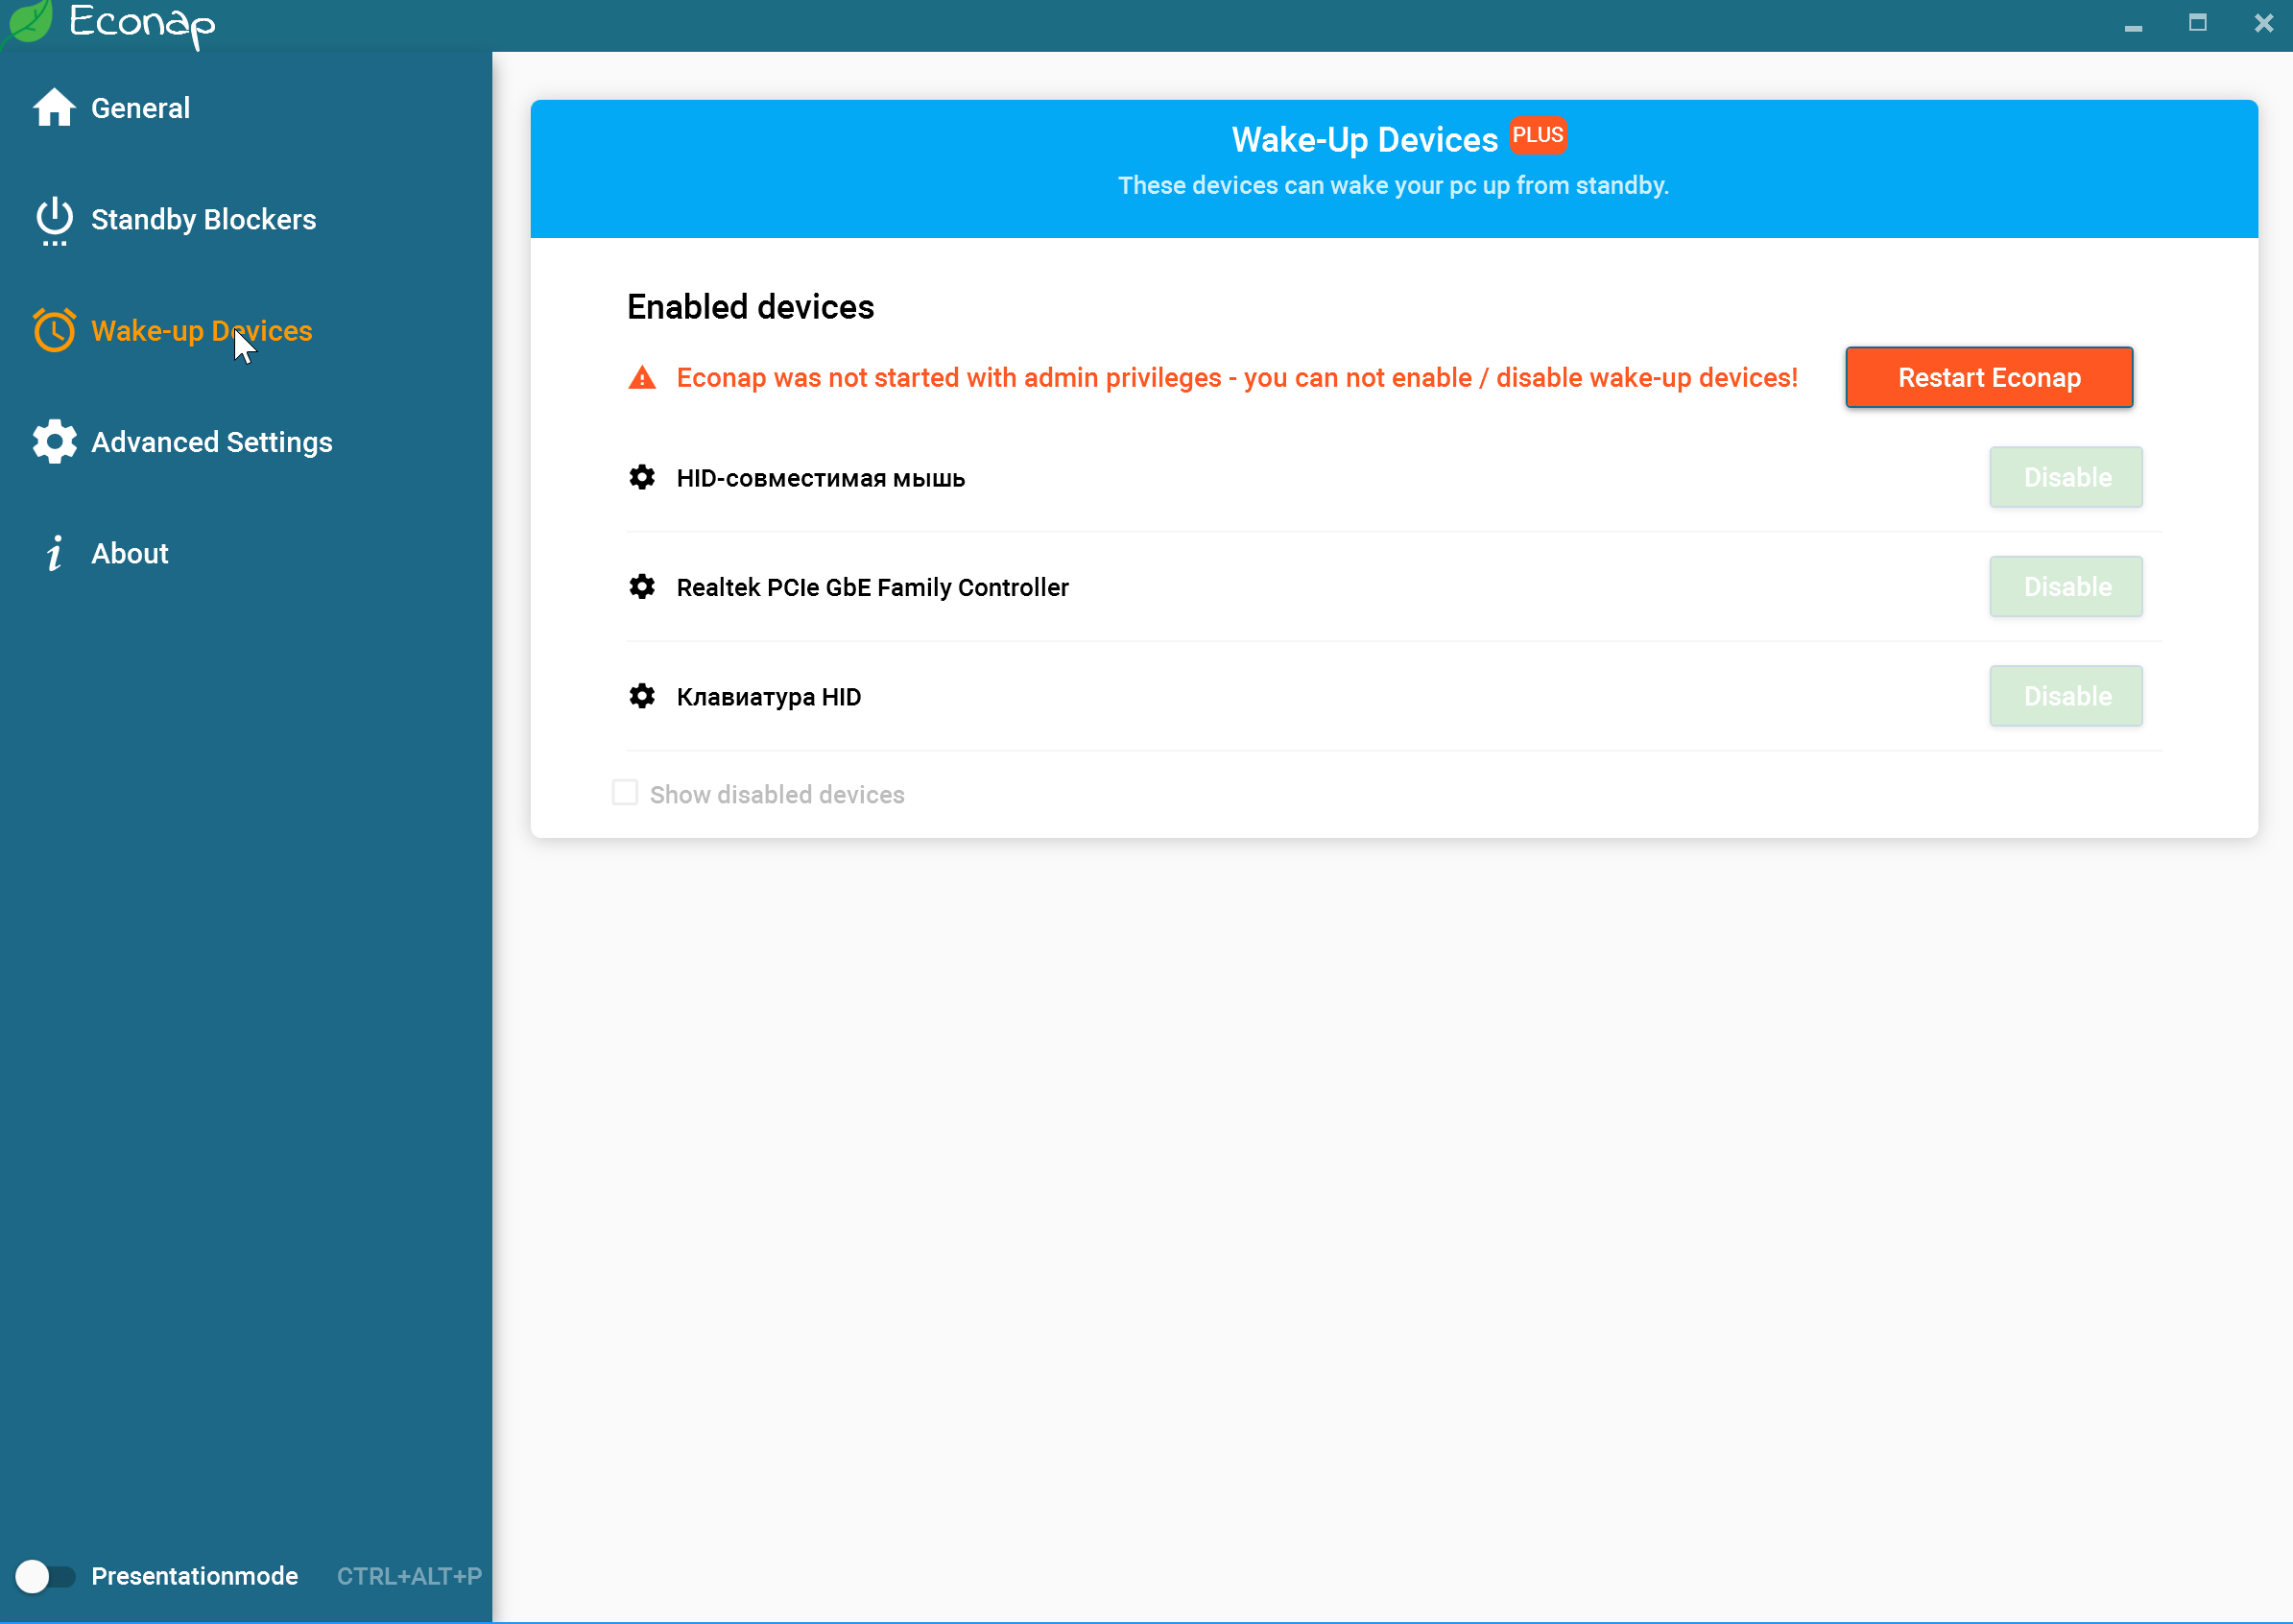Go to the About page
This screenshot has width=2293, height=1624.
coord(130,553)
